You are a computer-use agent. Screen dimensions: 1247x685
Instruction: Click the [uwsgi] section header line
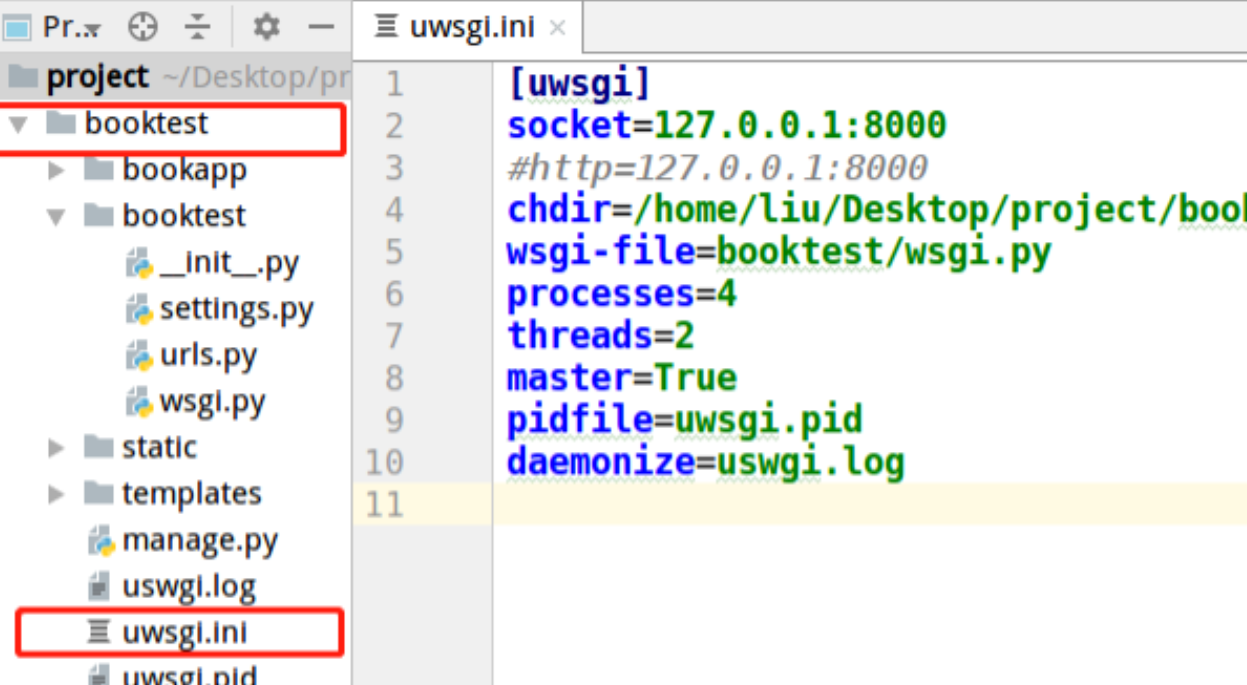pos(579,84)
